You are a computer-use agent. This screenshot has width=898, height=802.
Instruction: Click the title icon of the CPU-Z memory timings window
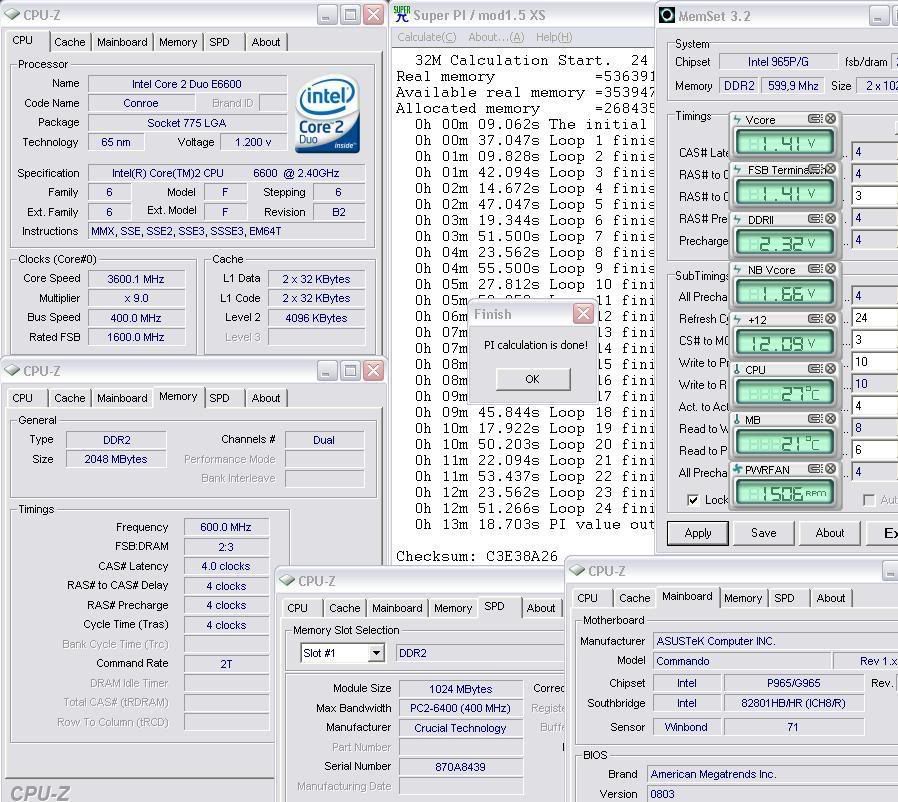tap(12, 371)
